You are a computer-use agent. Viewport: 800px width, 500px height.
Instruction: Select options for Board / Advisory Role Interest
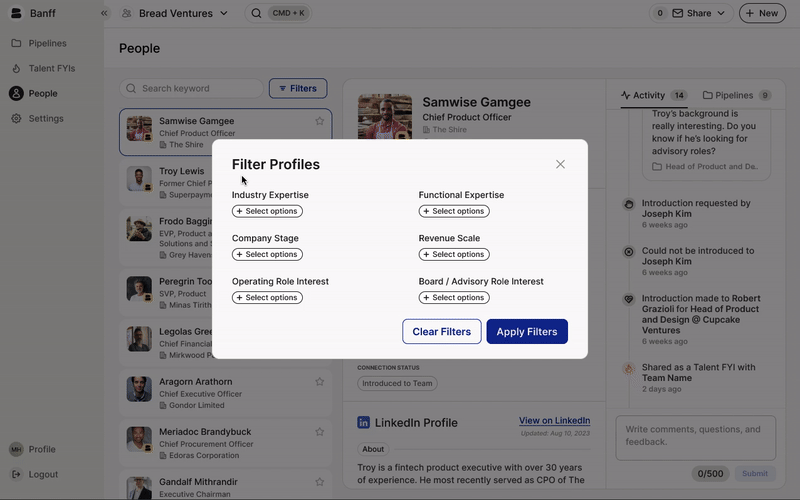coord(454,297)
